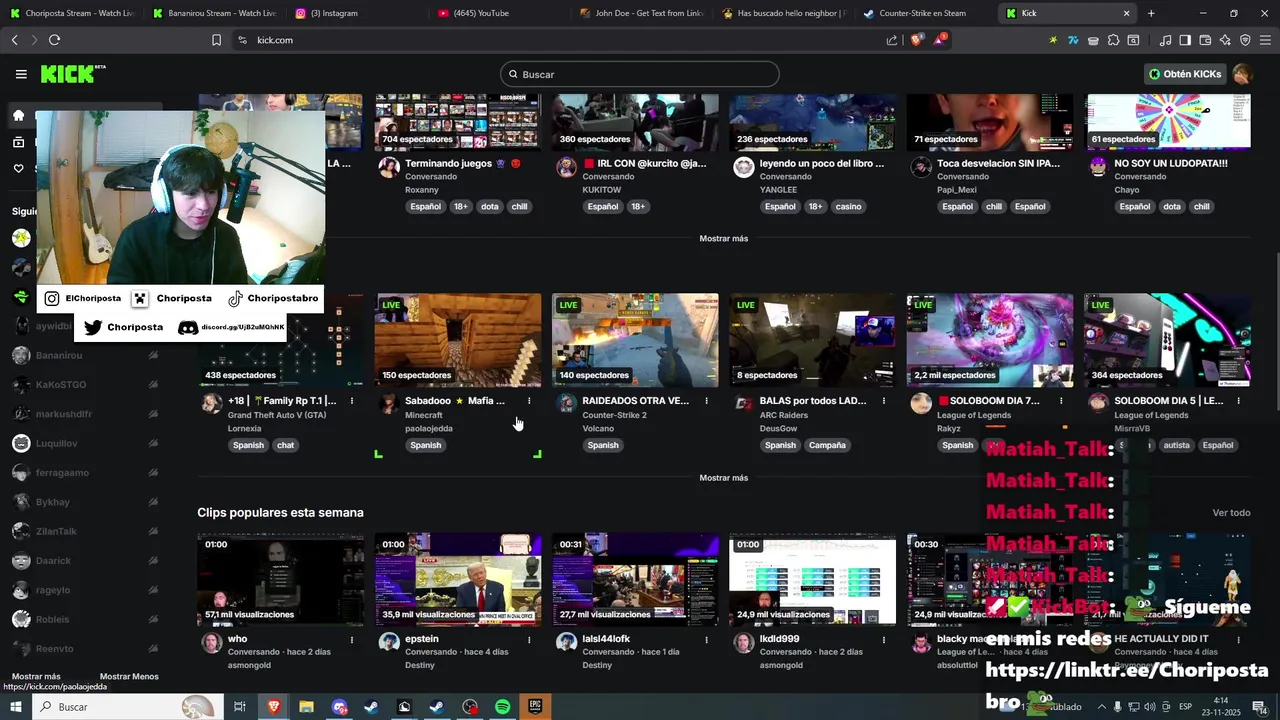1280x720 pixels.
Task: Open the sidebar Browse icon
Action: (x=18, y=142)
